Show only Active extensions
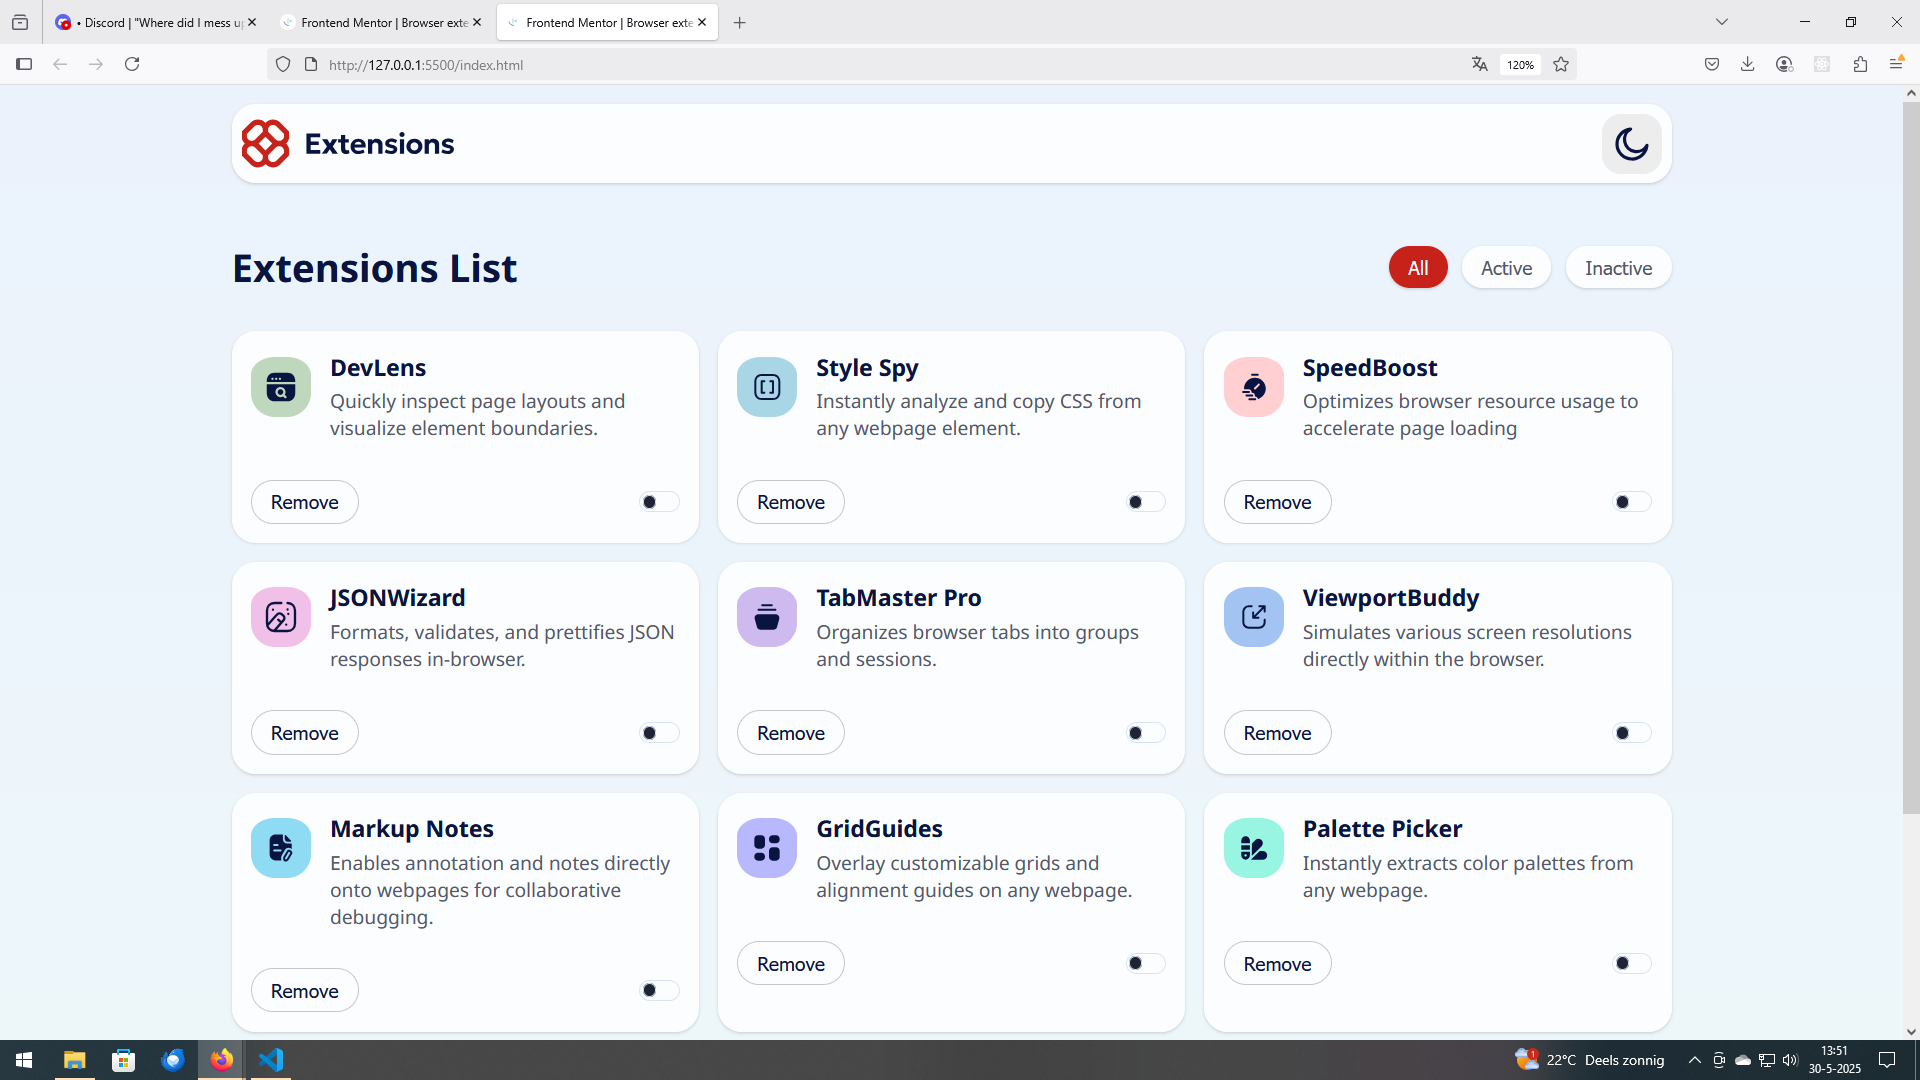 (x=1506, y=268)
